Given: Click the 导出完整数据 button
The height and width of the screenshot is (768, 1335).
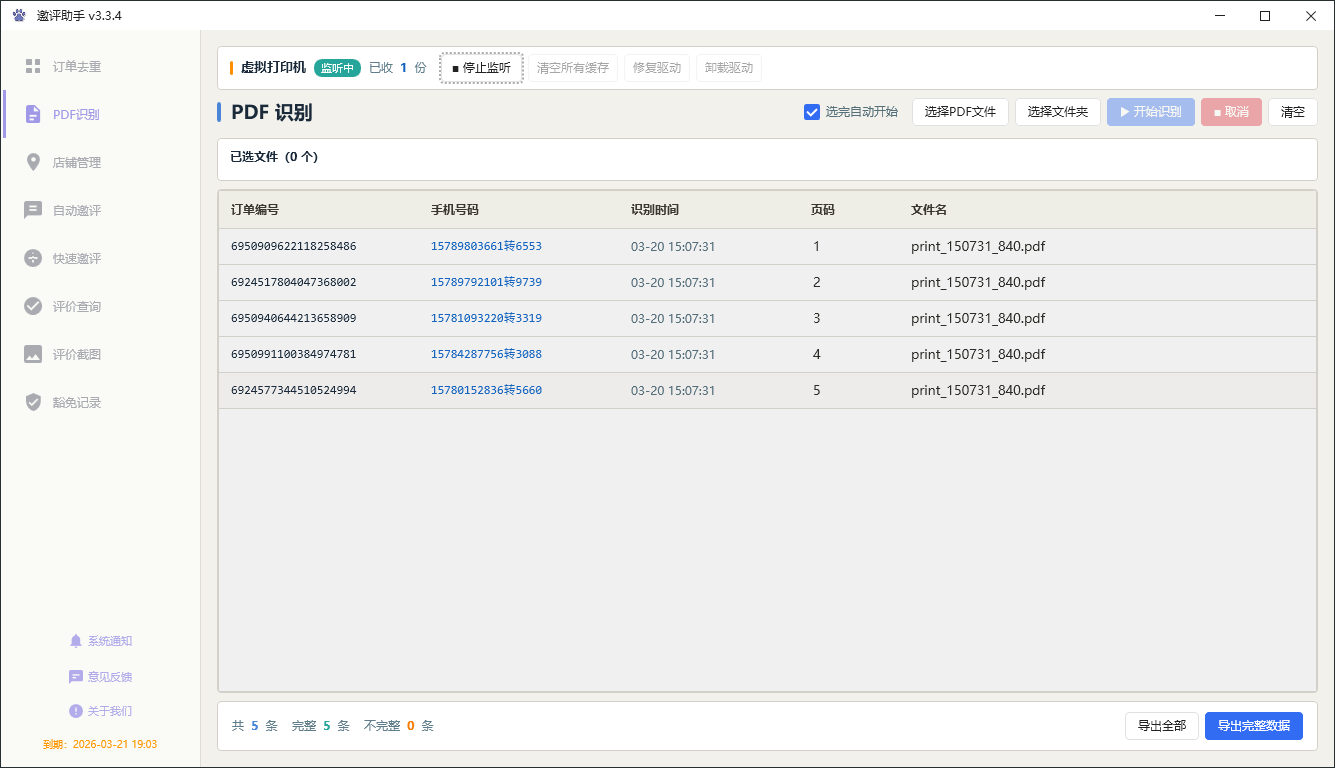Looking at the screenshot, I should (1254, 726).
